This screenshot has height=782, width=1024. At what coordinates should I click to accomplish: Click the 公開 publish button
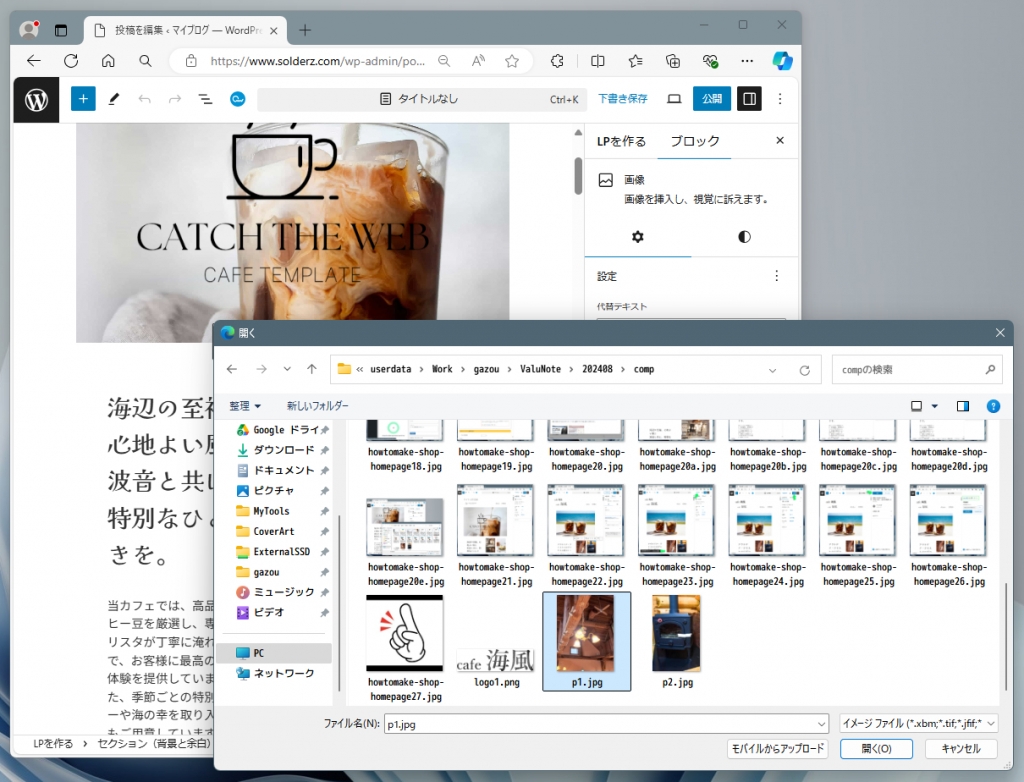(x=712, y=99)
